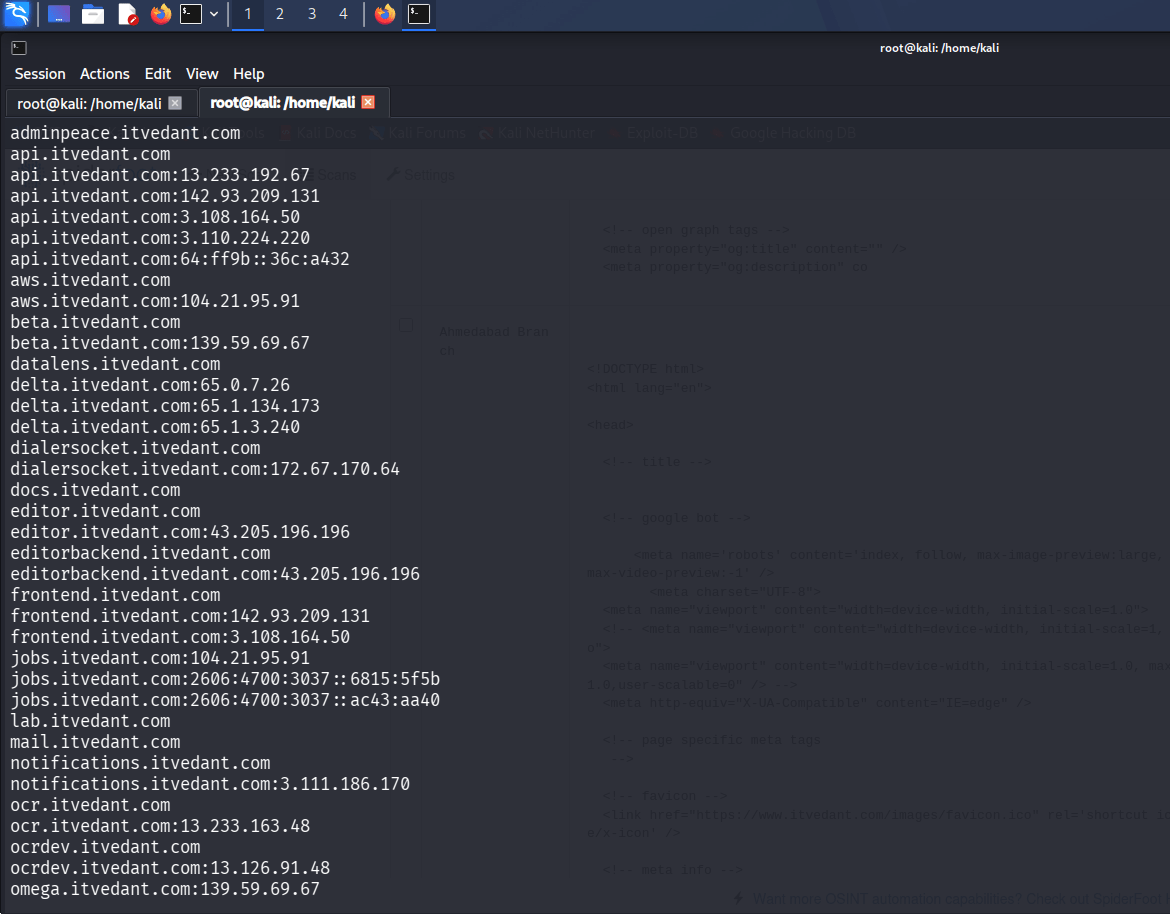The height and width of the screenshot is (914, 1170).
Task: Select jobs.itvedant.com:104.21.95.91 entry
Action: [160, 658]
